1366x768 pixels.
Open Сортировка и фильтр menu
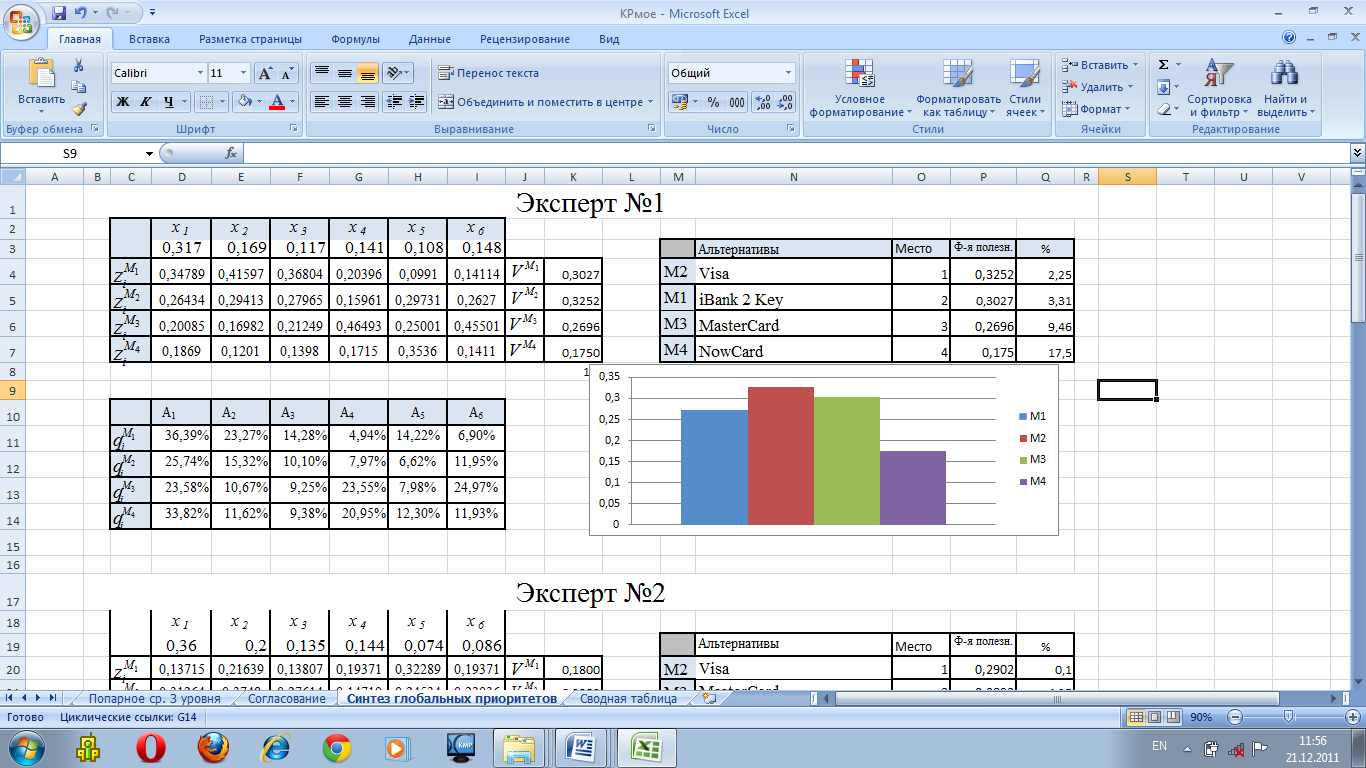click(x=1219, y=89)
